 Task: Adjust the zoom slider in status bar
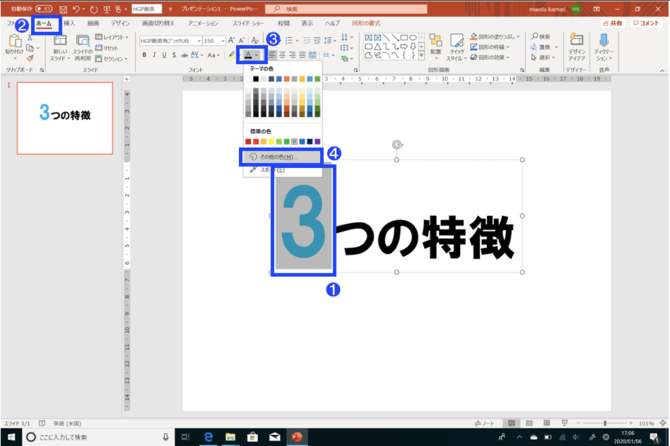(x=605, y=423)
